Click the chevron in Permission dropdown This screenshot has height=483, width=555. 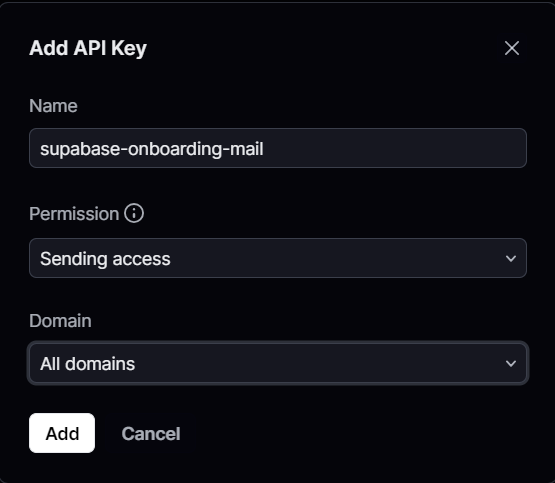pos(511,259)
